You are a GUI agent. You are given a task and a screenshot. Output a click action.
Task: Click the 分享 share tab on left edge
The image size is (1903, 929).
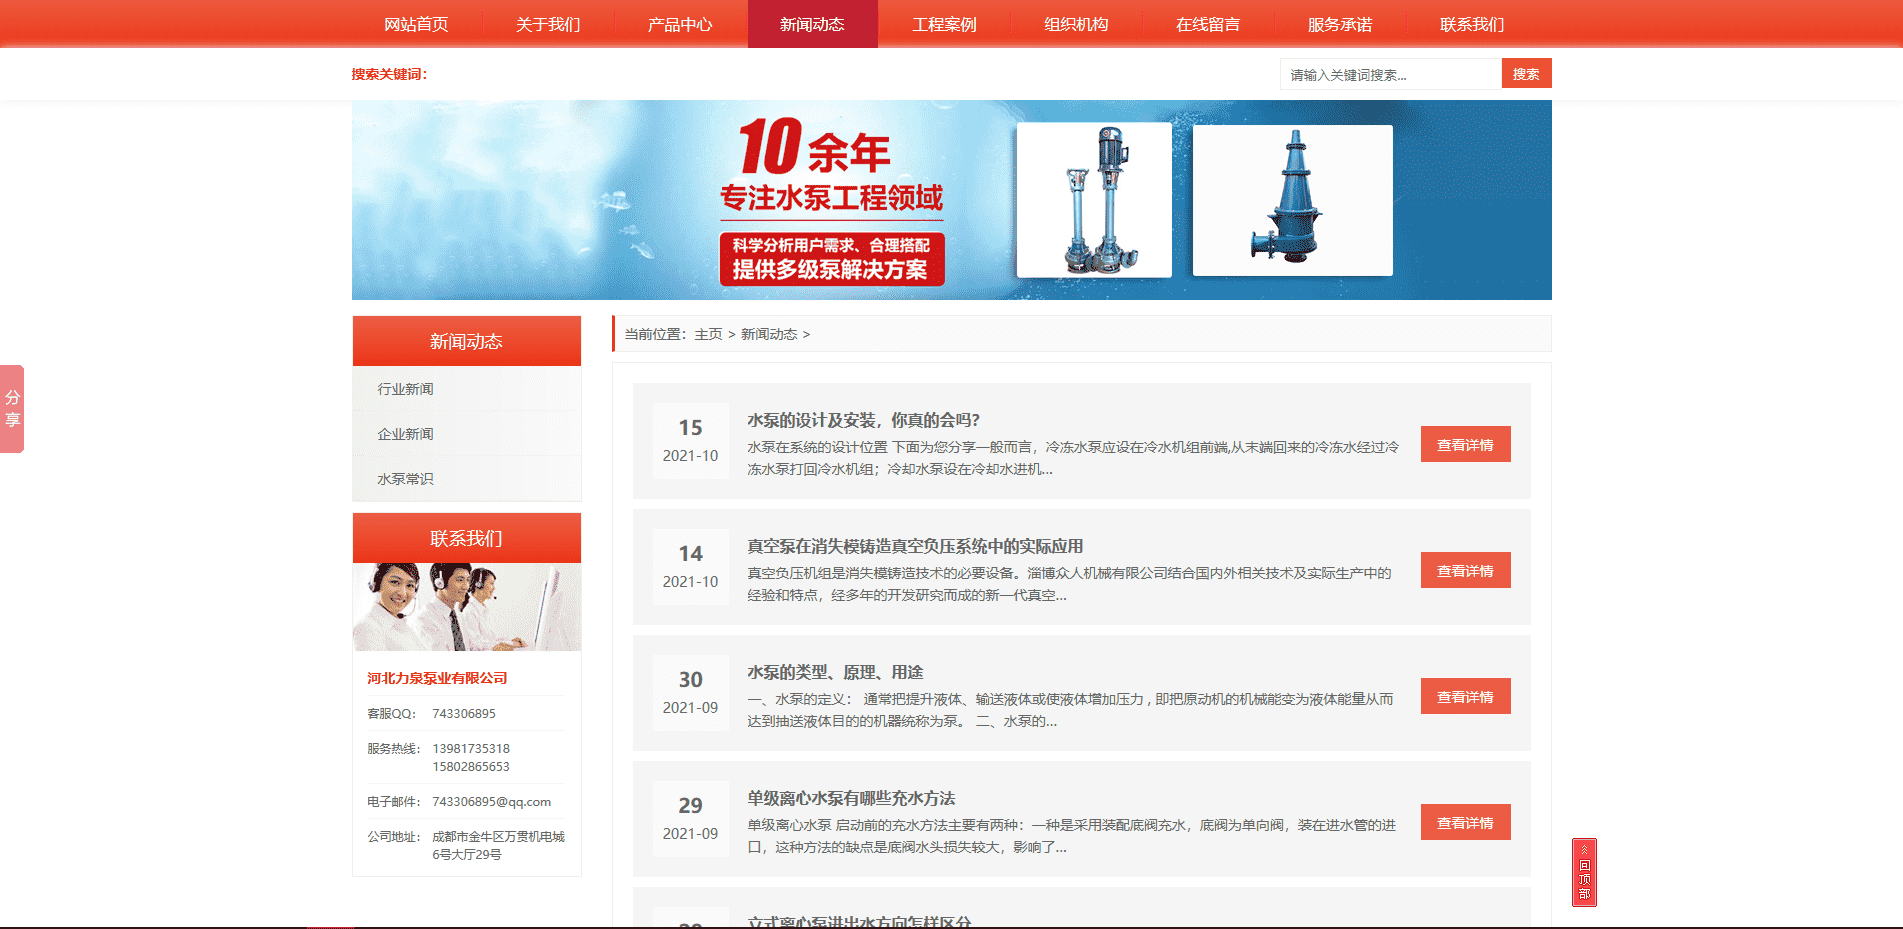point(12,408)
